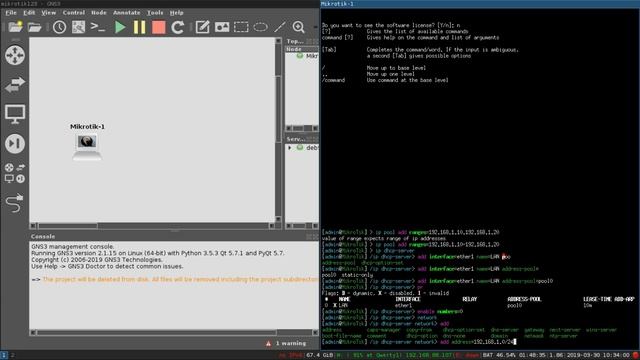Switch to workspace 2 in status bar
This screenshot has height=360, width=640.
[12, 355]
